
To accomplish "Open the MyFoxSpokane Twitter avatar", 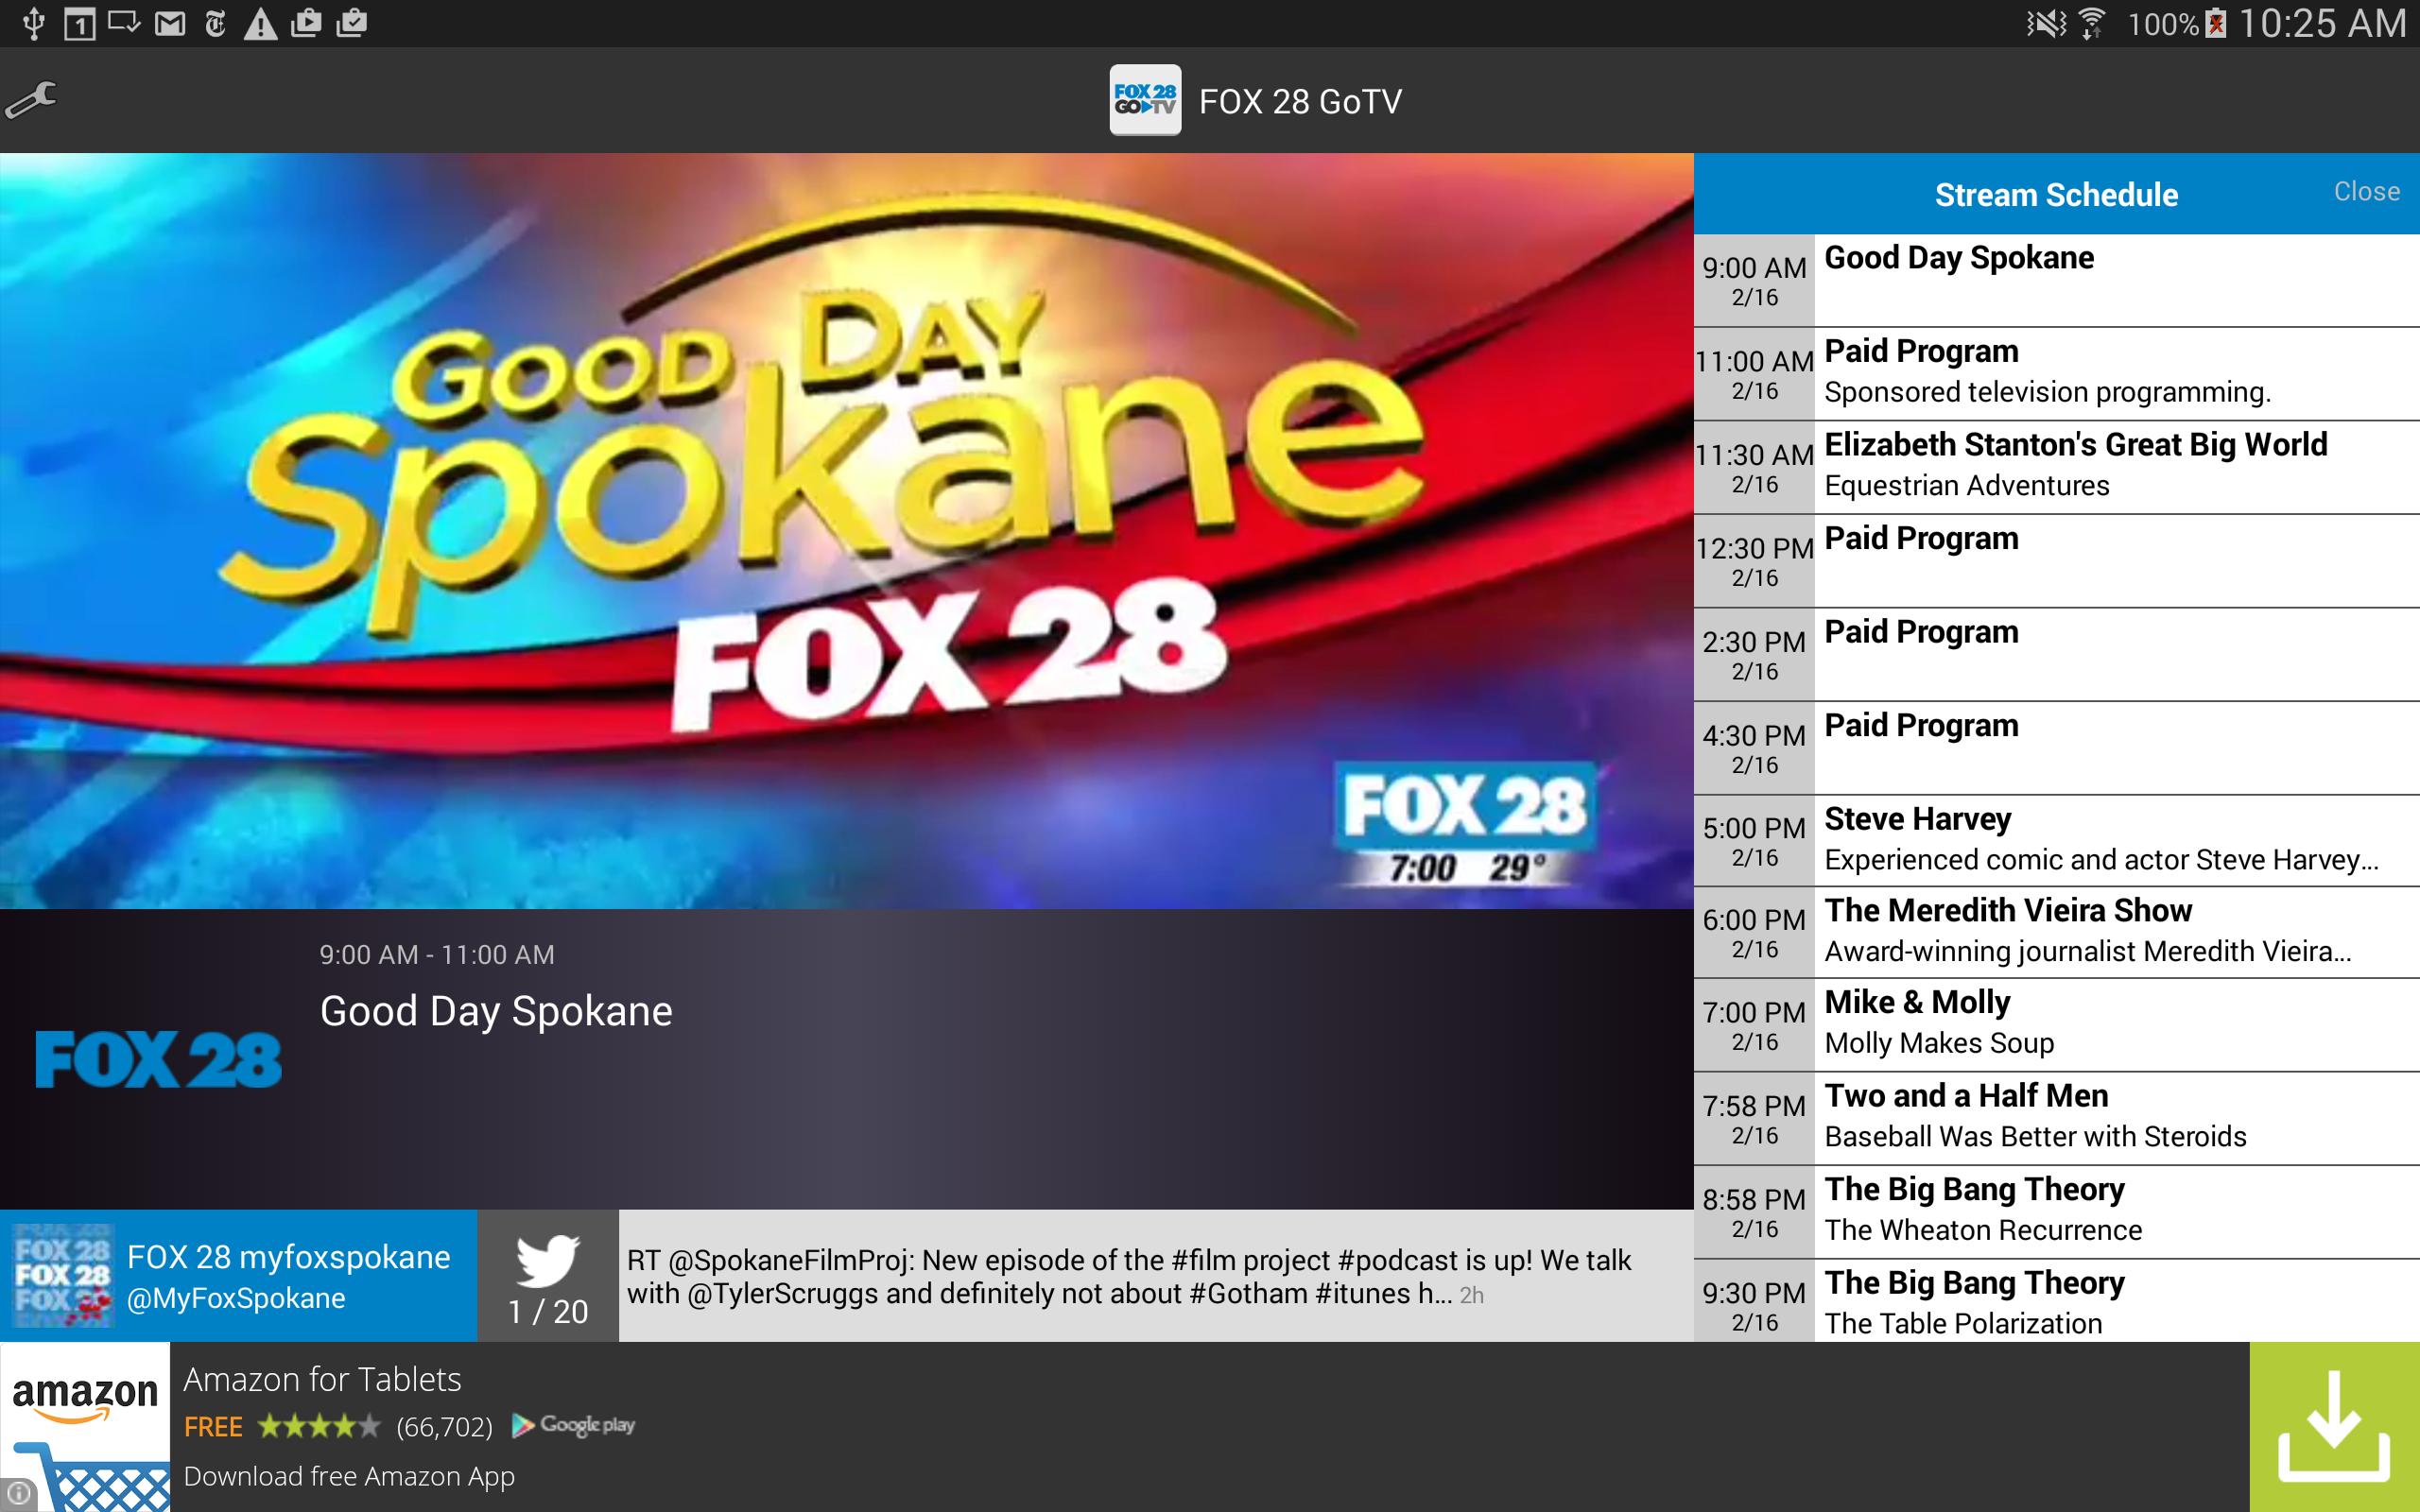I will click(62, 1276).
